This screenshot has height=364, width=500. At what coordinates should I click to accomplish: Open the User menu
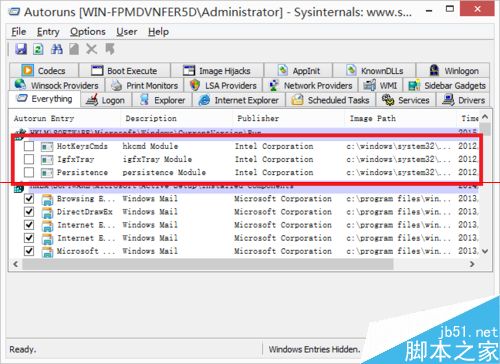click(x=127, y=32)
